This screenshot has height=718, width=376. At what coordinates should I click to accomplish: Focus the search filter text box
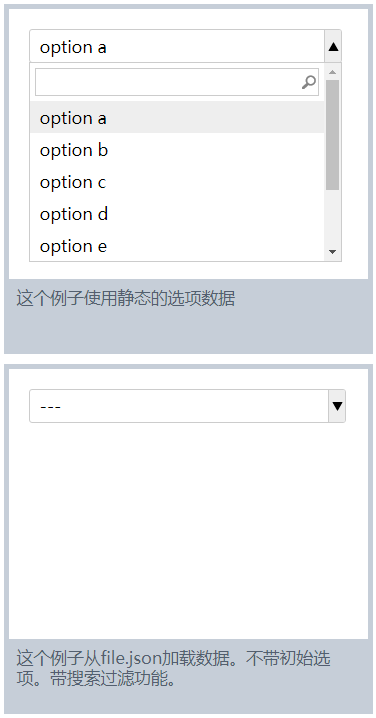pos(177,82)
